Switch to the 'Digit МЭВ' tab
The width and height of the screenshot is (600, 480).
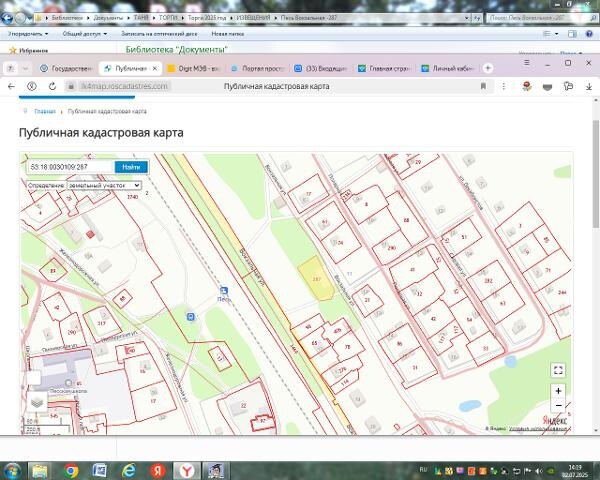pyautogui.click(x=194, y=69)
